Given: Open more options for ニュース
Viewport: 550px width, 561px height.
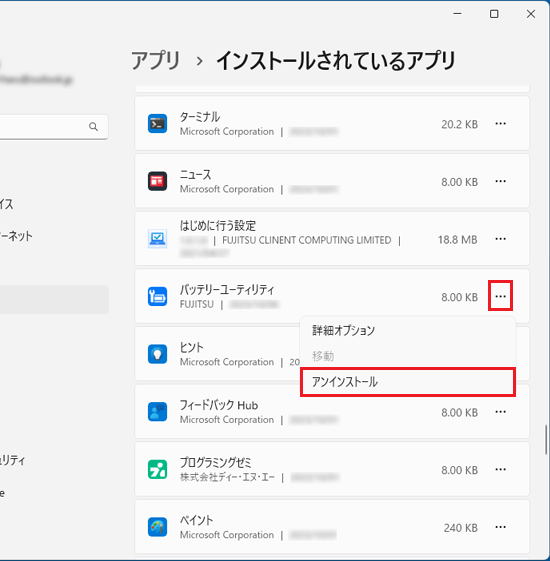Looking at the screenshot, I should (500, 181).
